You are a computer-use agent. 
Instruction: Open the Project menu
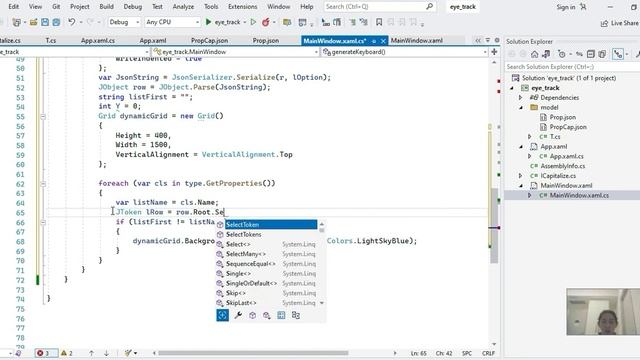[80, 7]
